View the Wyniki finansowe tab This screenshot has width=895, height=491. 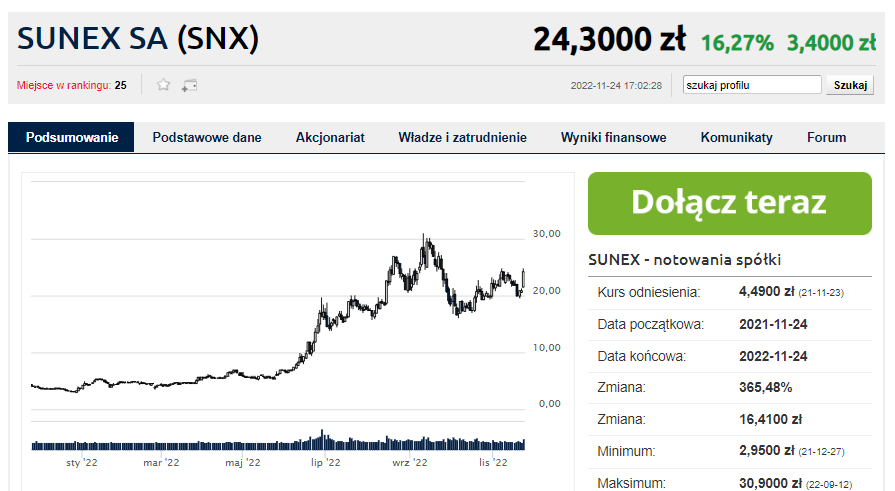(x=614, y=138)
